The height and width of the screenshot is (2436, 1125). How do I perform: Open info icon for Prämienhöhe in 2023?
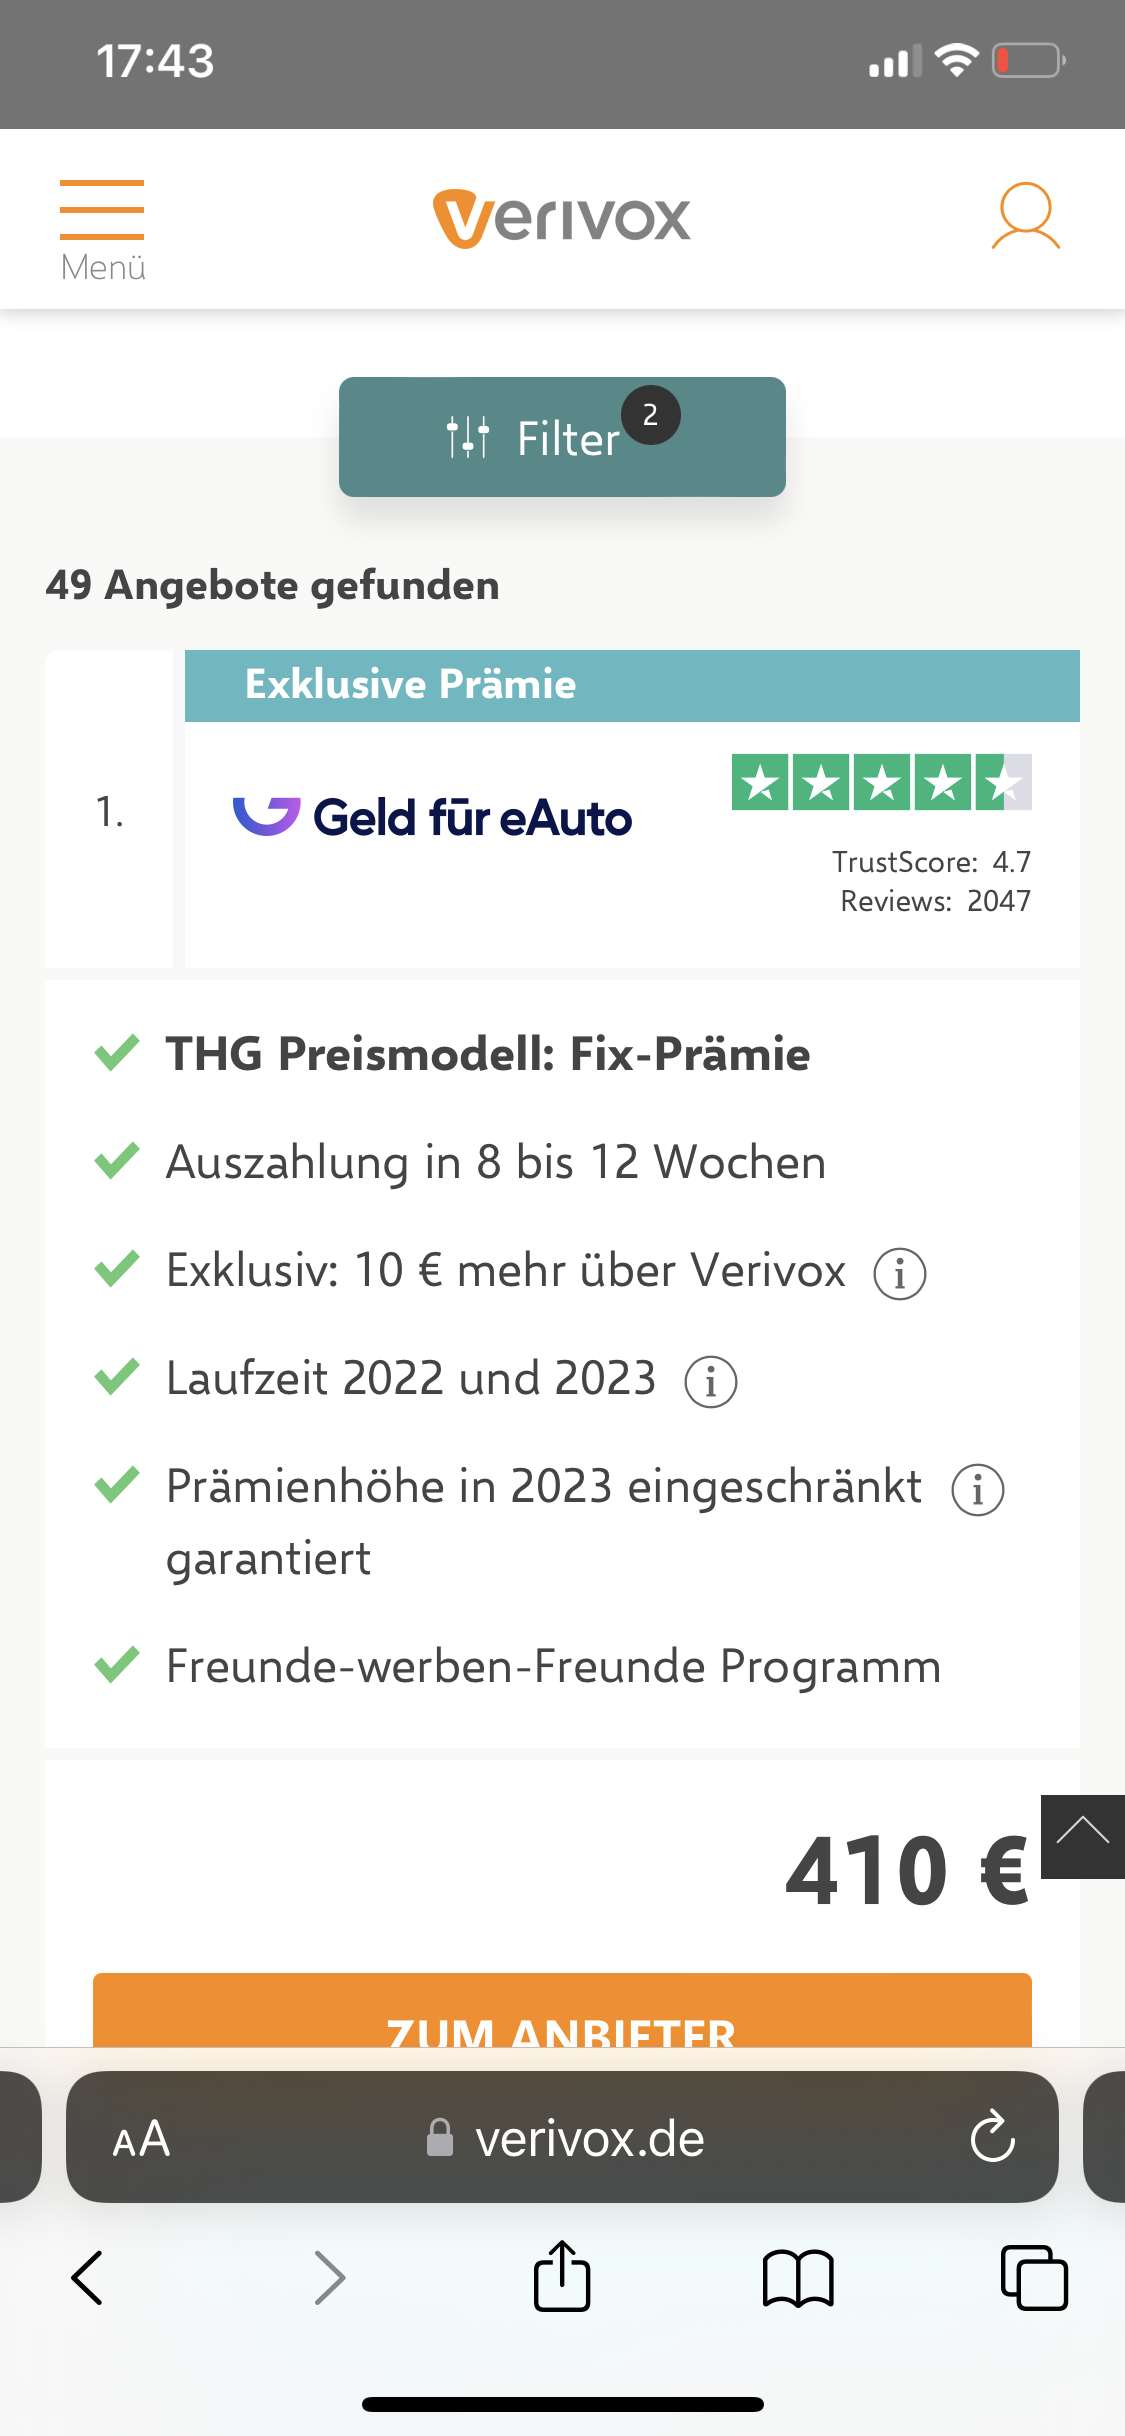click(x=977, y=1490)
